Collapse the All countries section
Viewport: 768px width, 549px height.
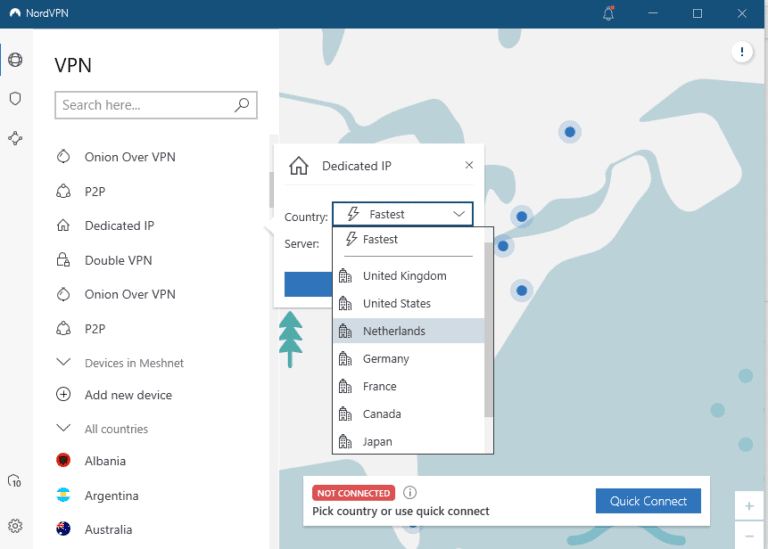64,429
